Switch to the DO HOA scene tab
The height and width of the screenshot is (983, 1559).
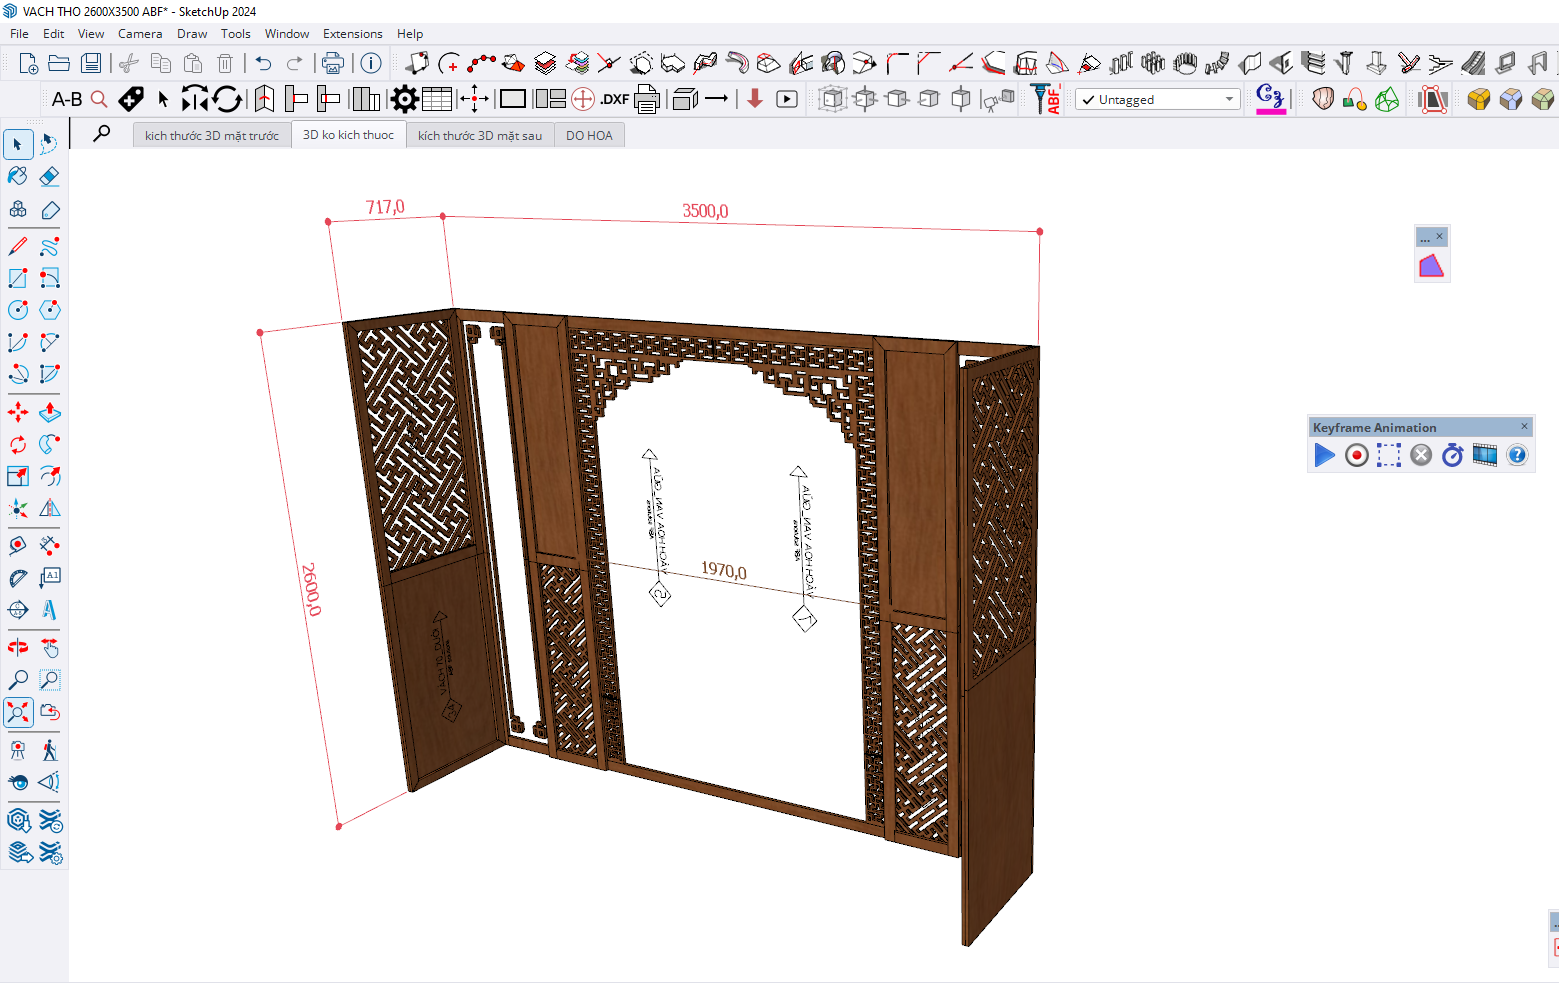[x=589, y=135]
